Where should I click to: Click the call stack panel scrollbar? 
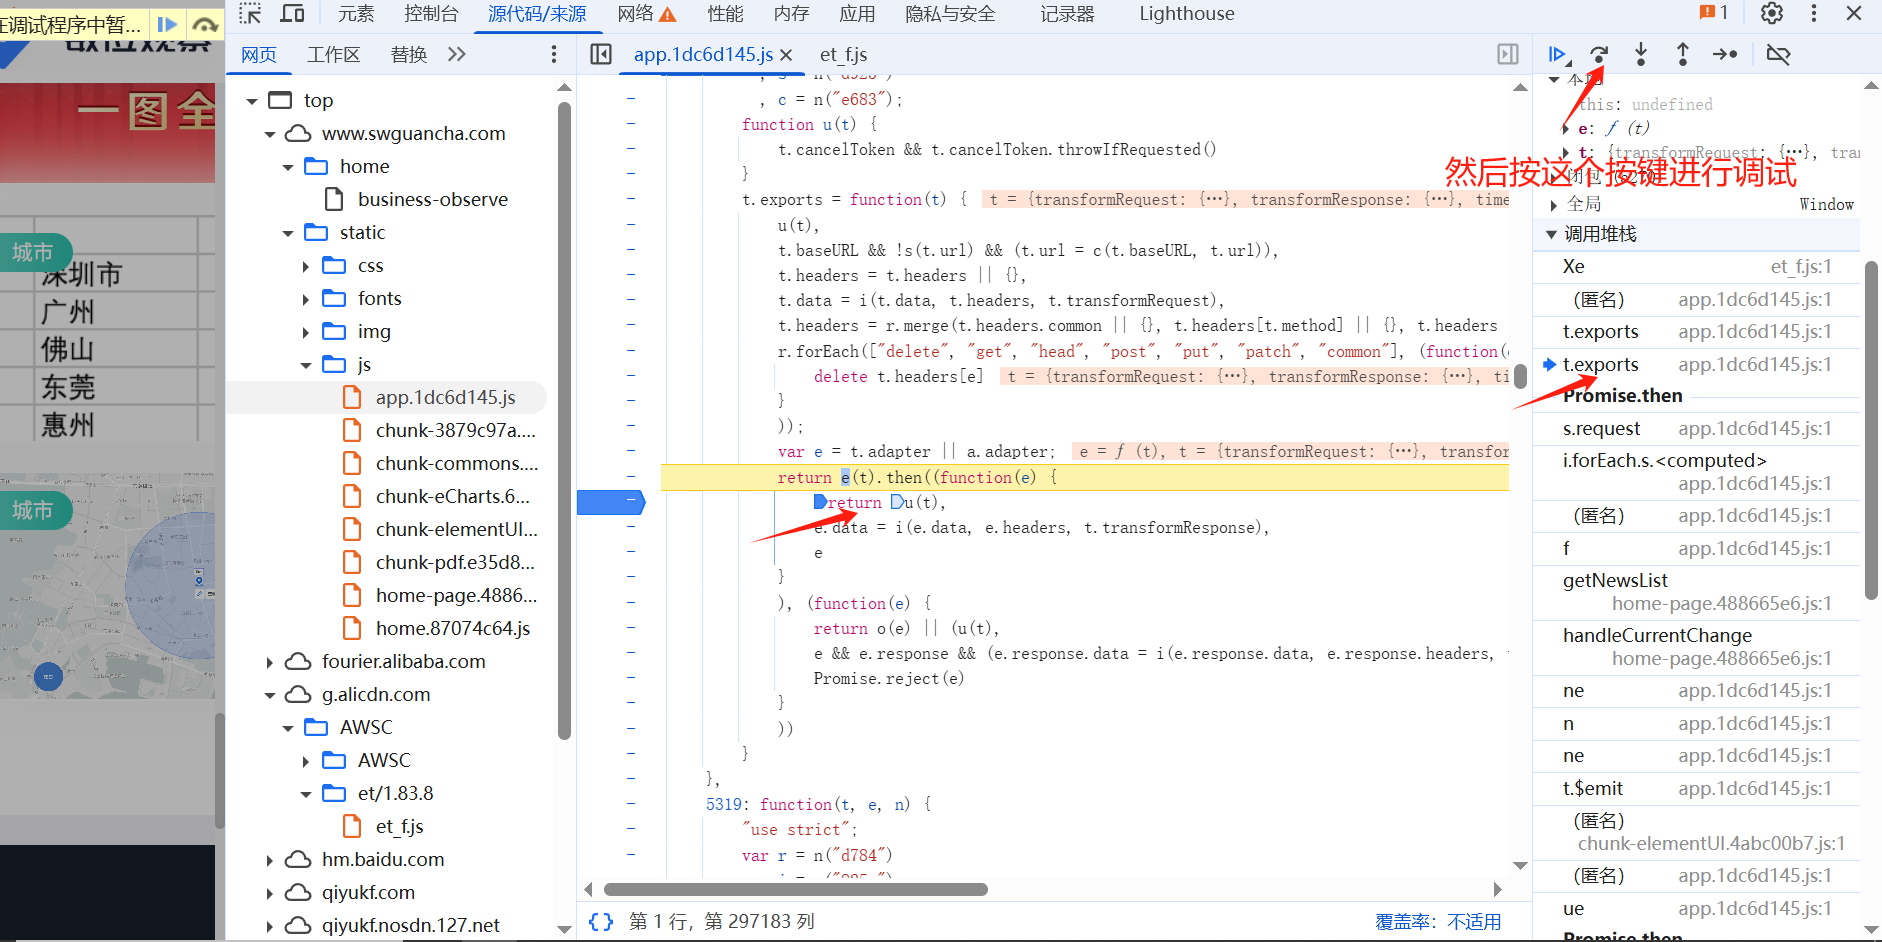pos(1871,430)
